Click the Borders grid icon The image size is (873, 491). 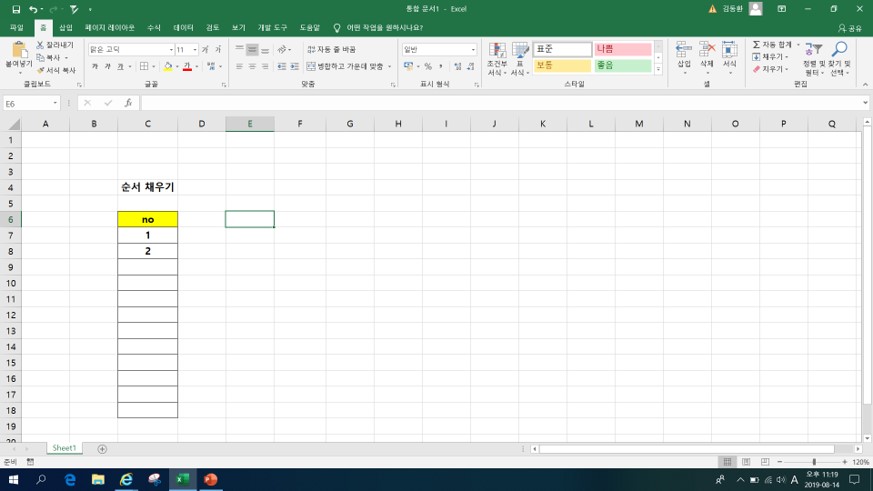[x=144, y=66]
